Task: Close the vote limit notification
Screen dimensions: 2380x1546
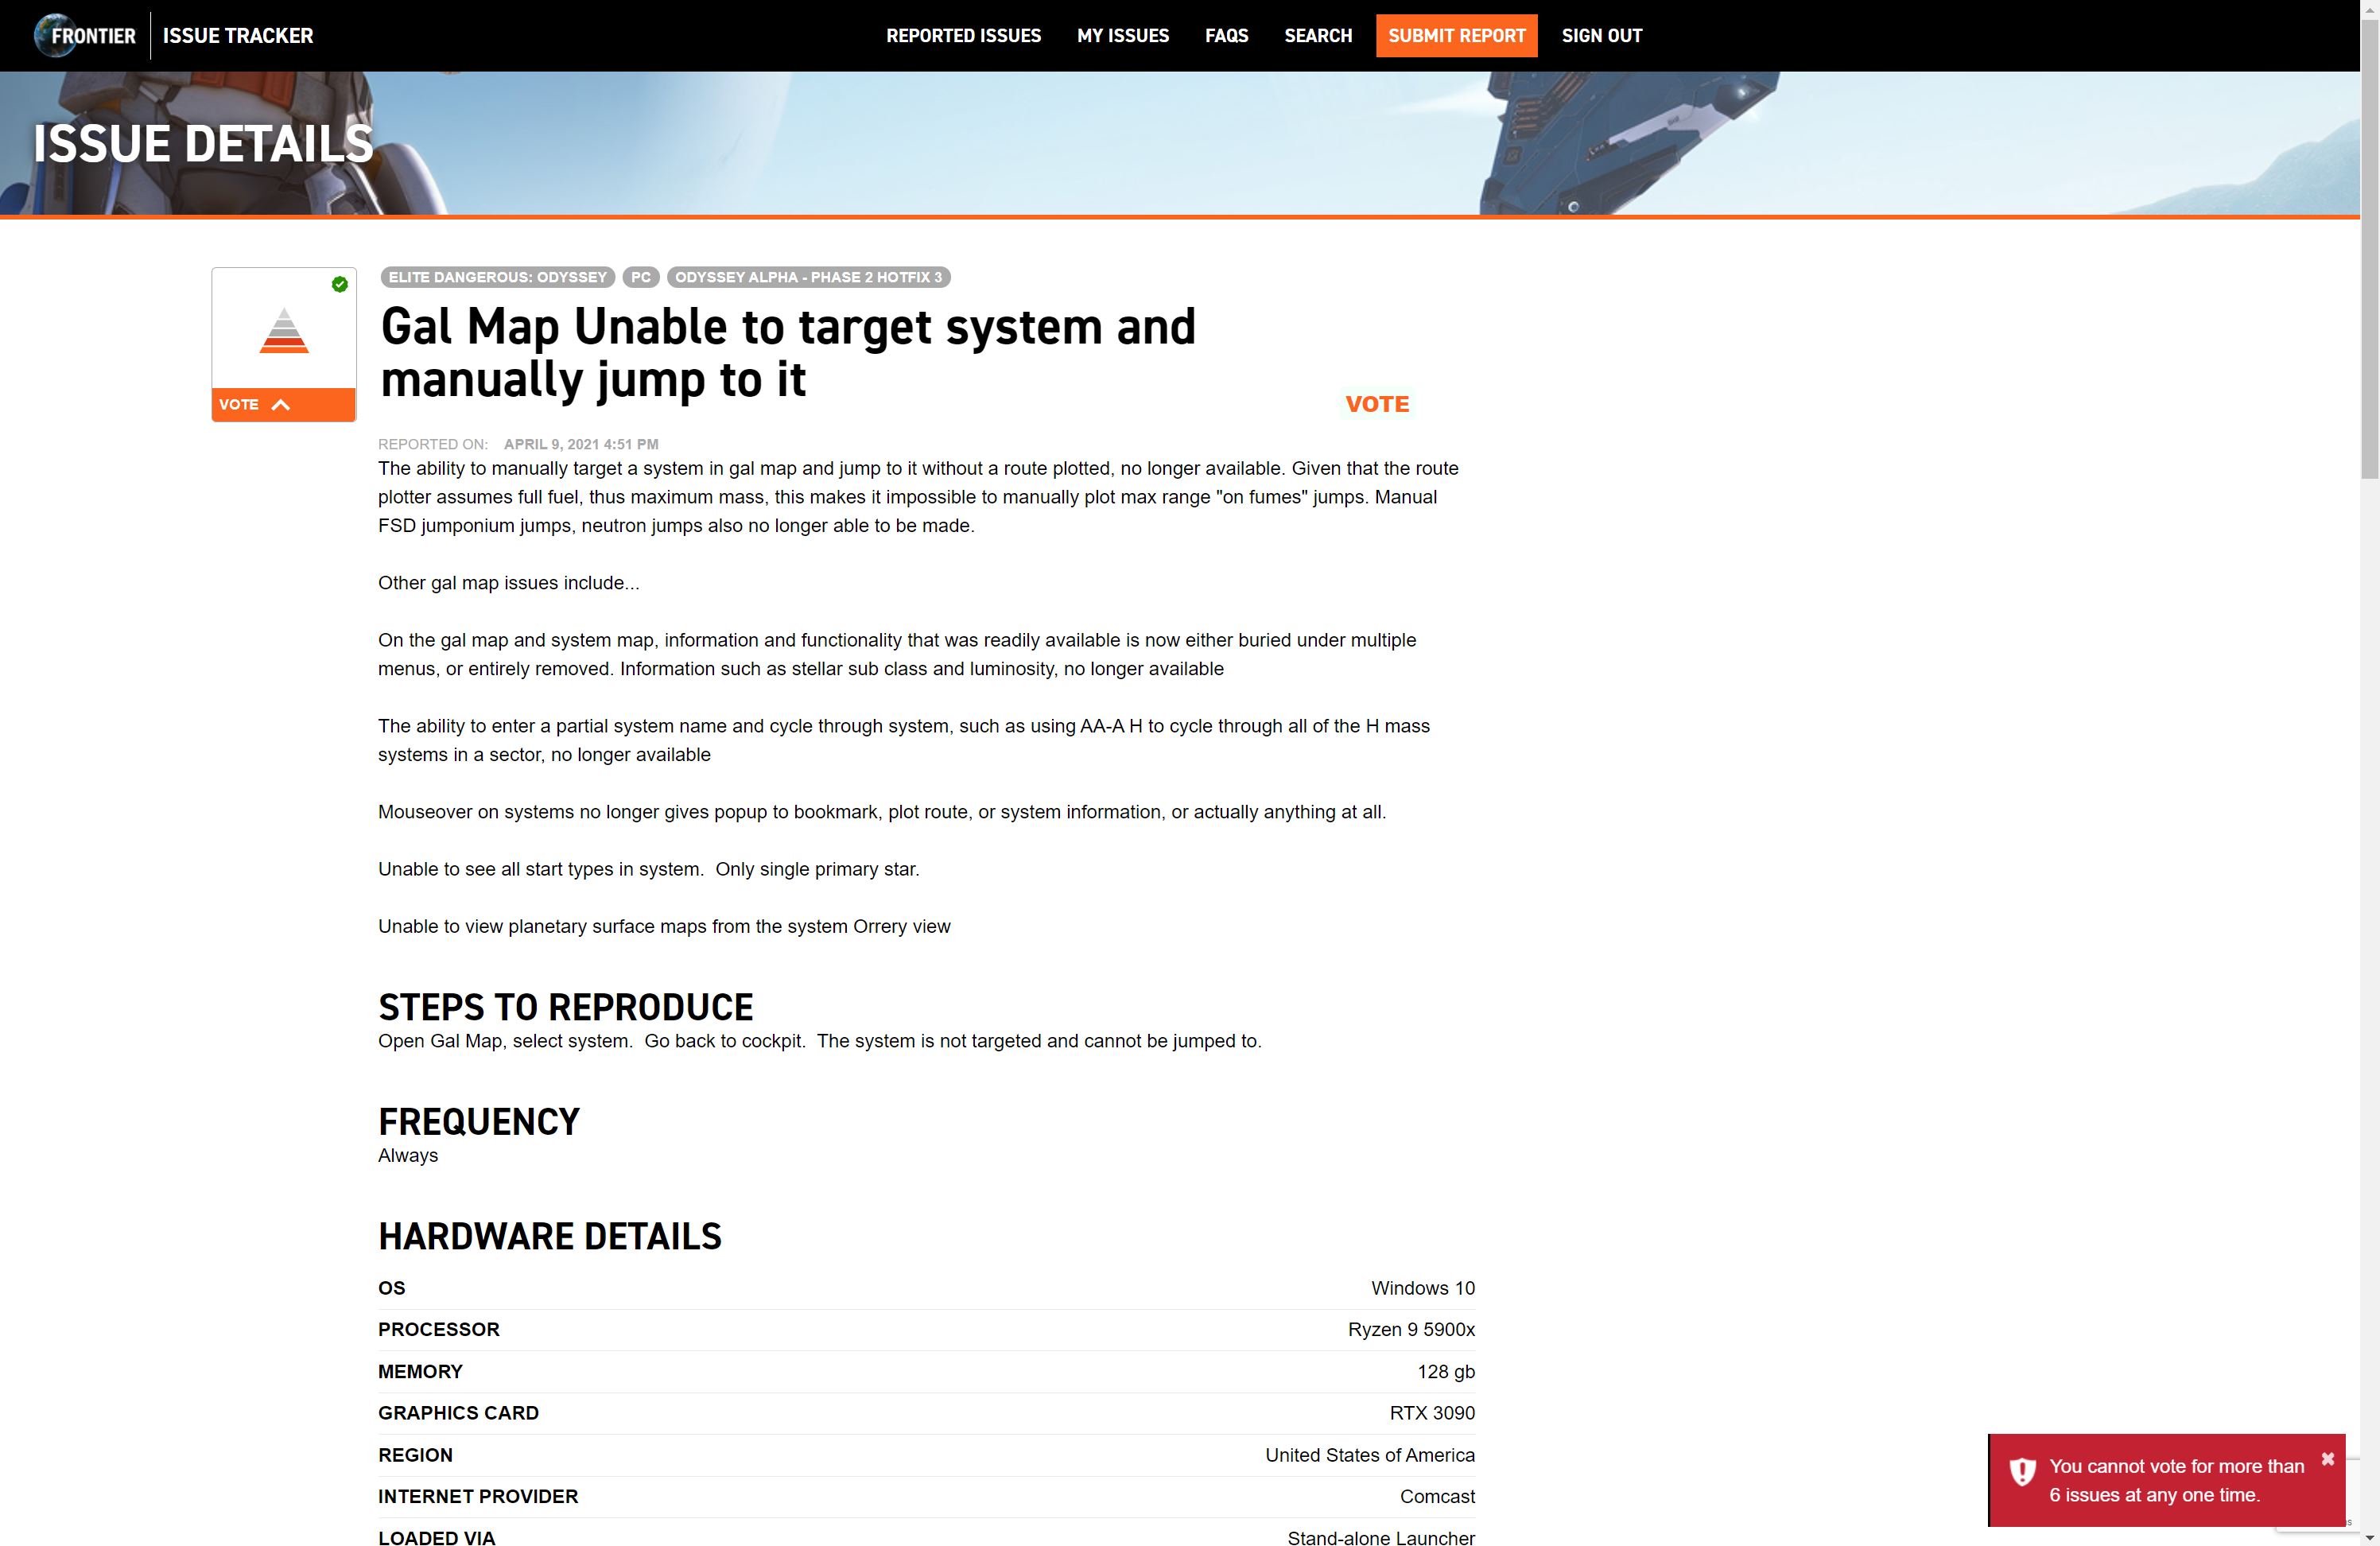Action: tap(2327, 1459)
